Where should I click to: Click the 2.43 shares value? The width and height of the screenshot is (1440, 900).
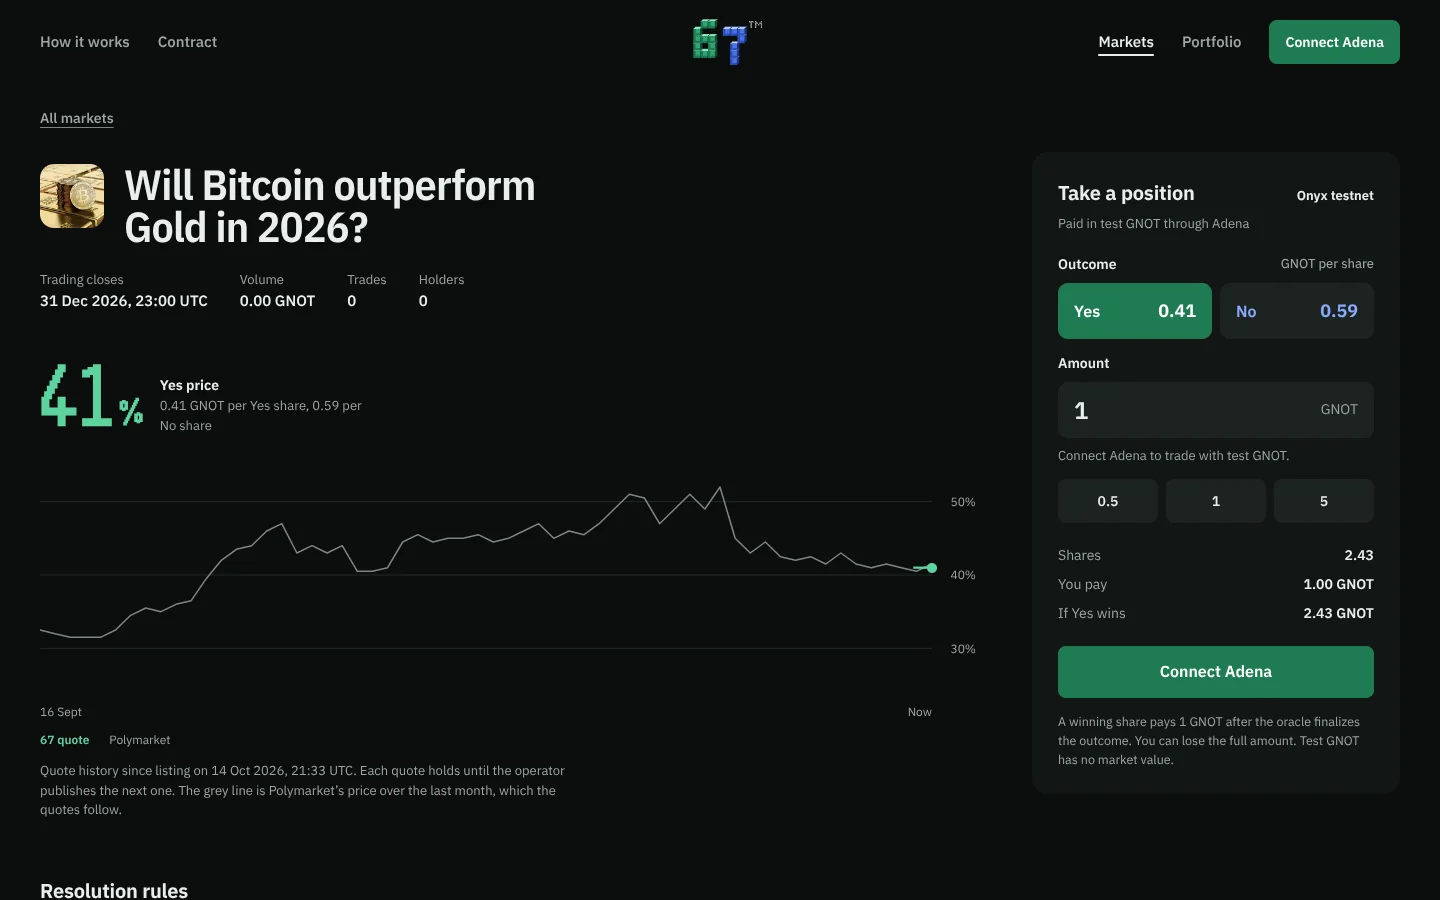[1359, 555]
